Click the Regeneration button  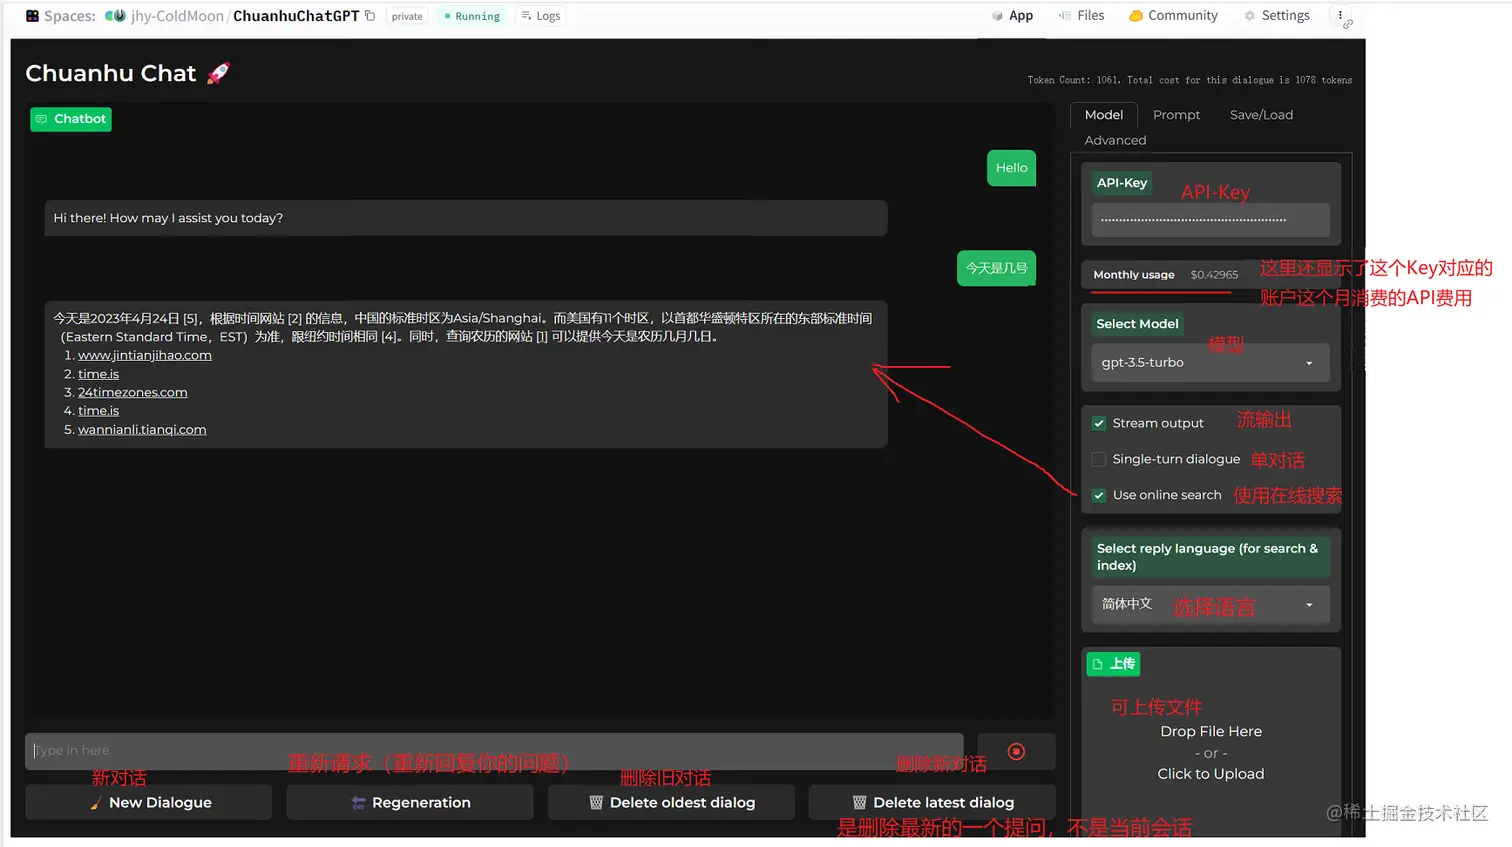click(410, 803)
